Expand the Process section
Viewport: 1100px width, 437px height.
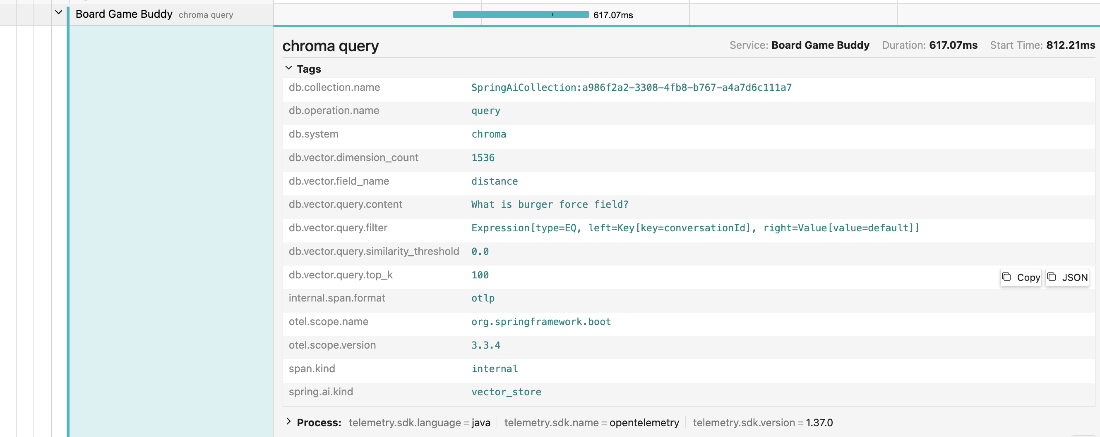click(288, 422)
